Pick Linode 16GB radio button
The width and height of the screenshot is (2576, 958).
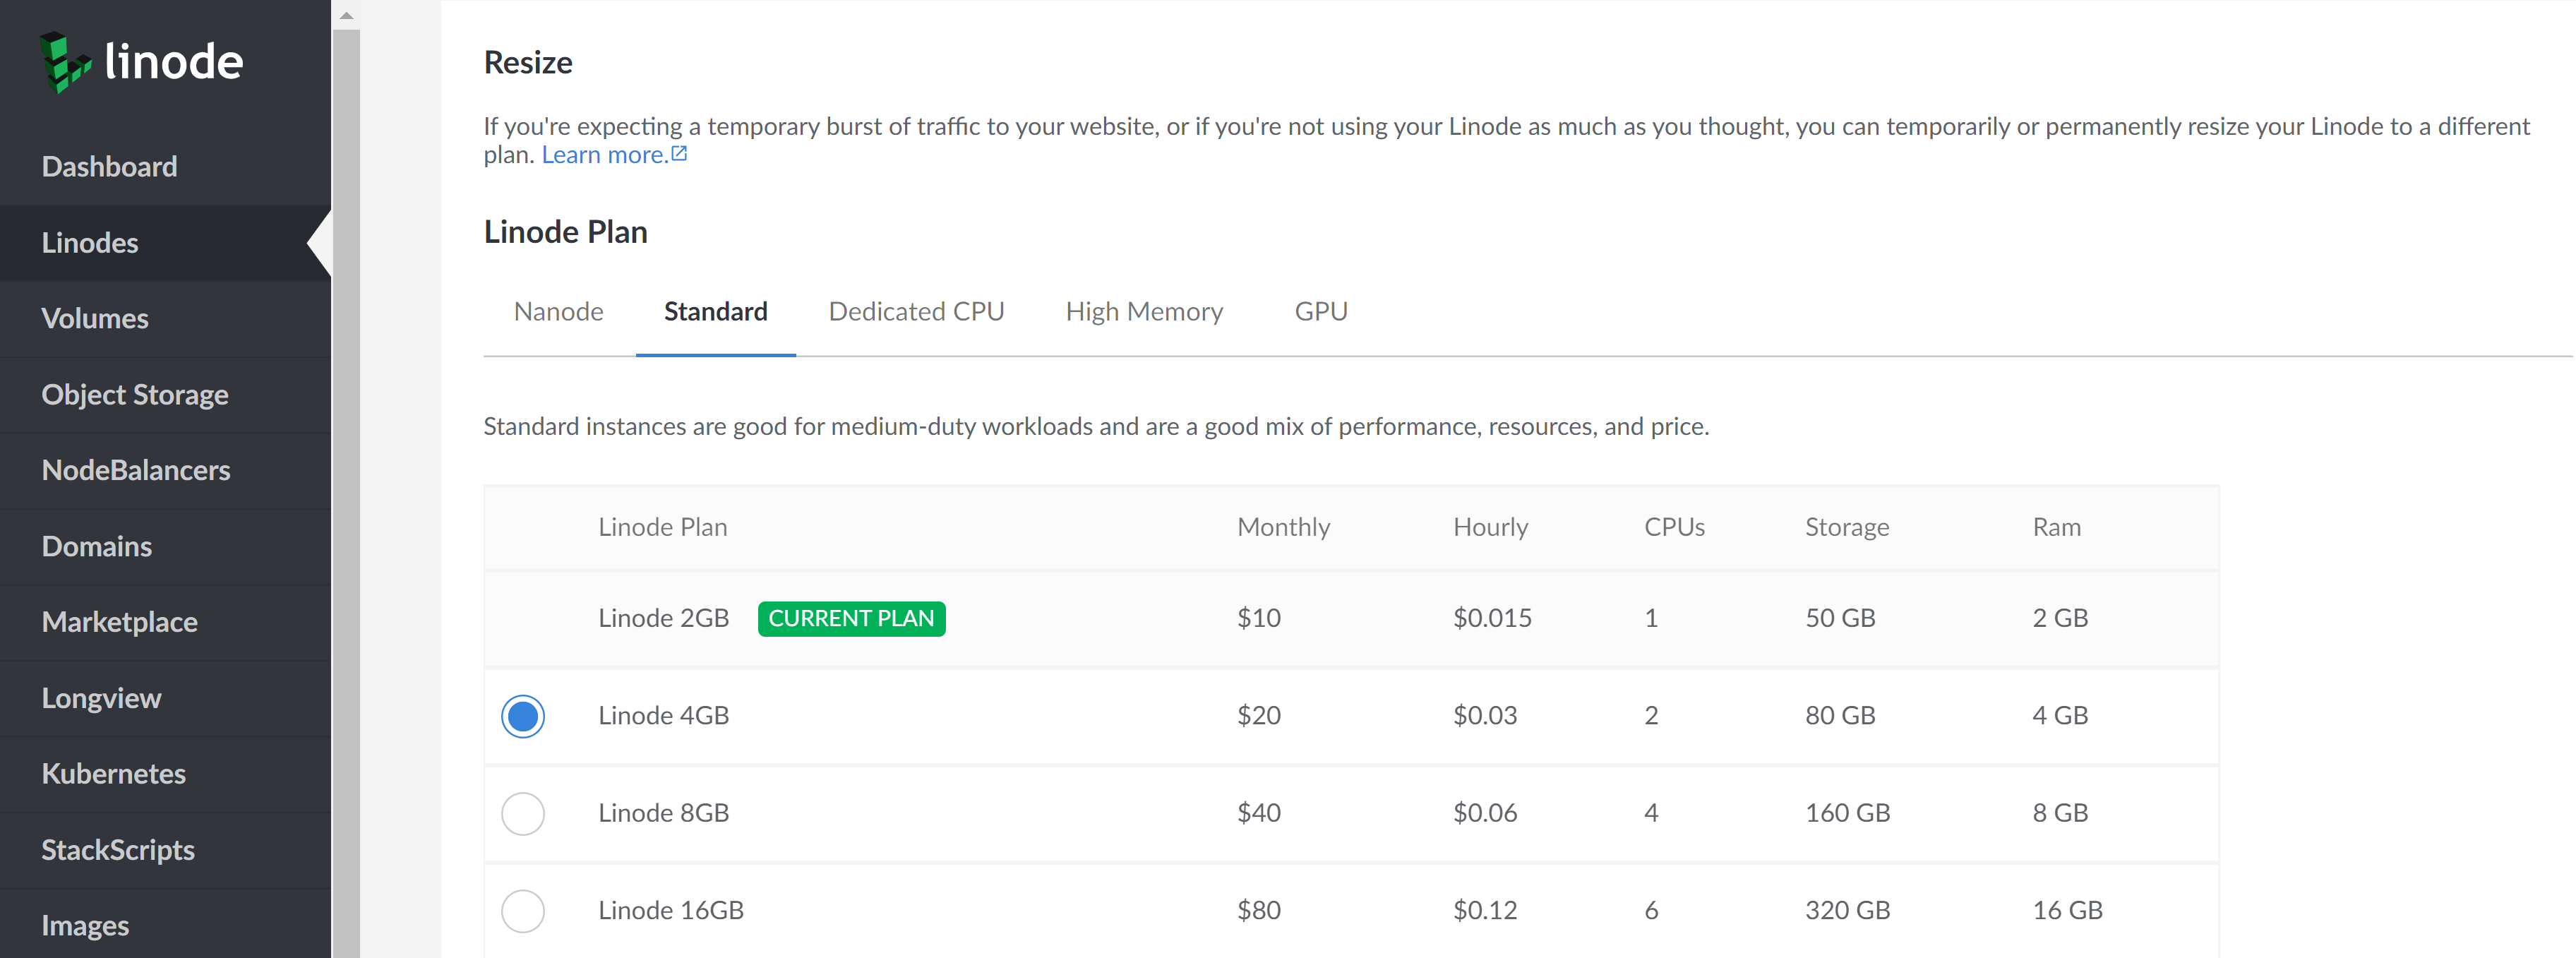click(523, 911)
